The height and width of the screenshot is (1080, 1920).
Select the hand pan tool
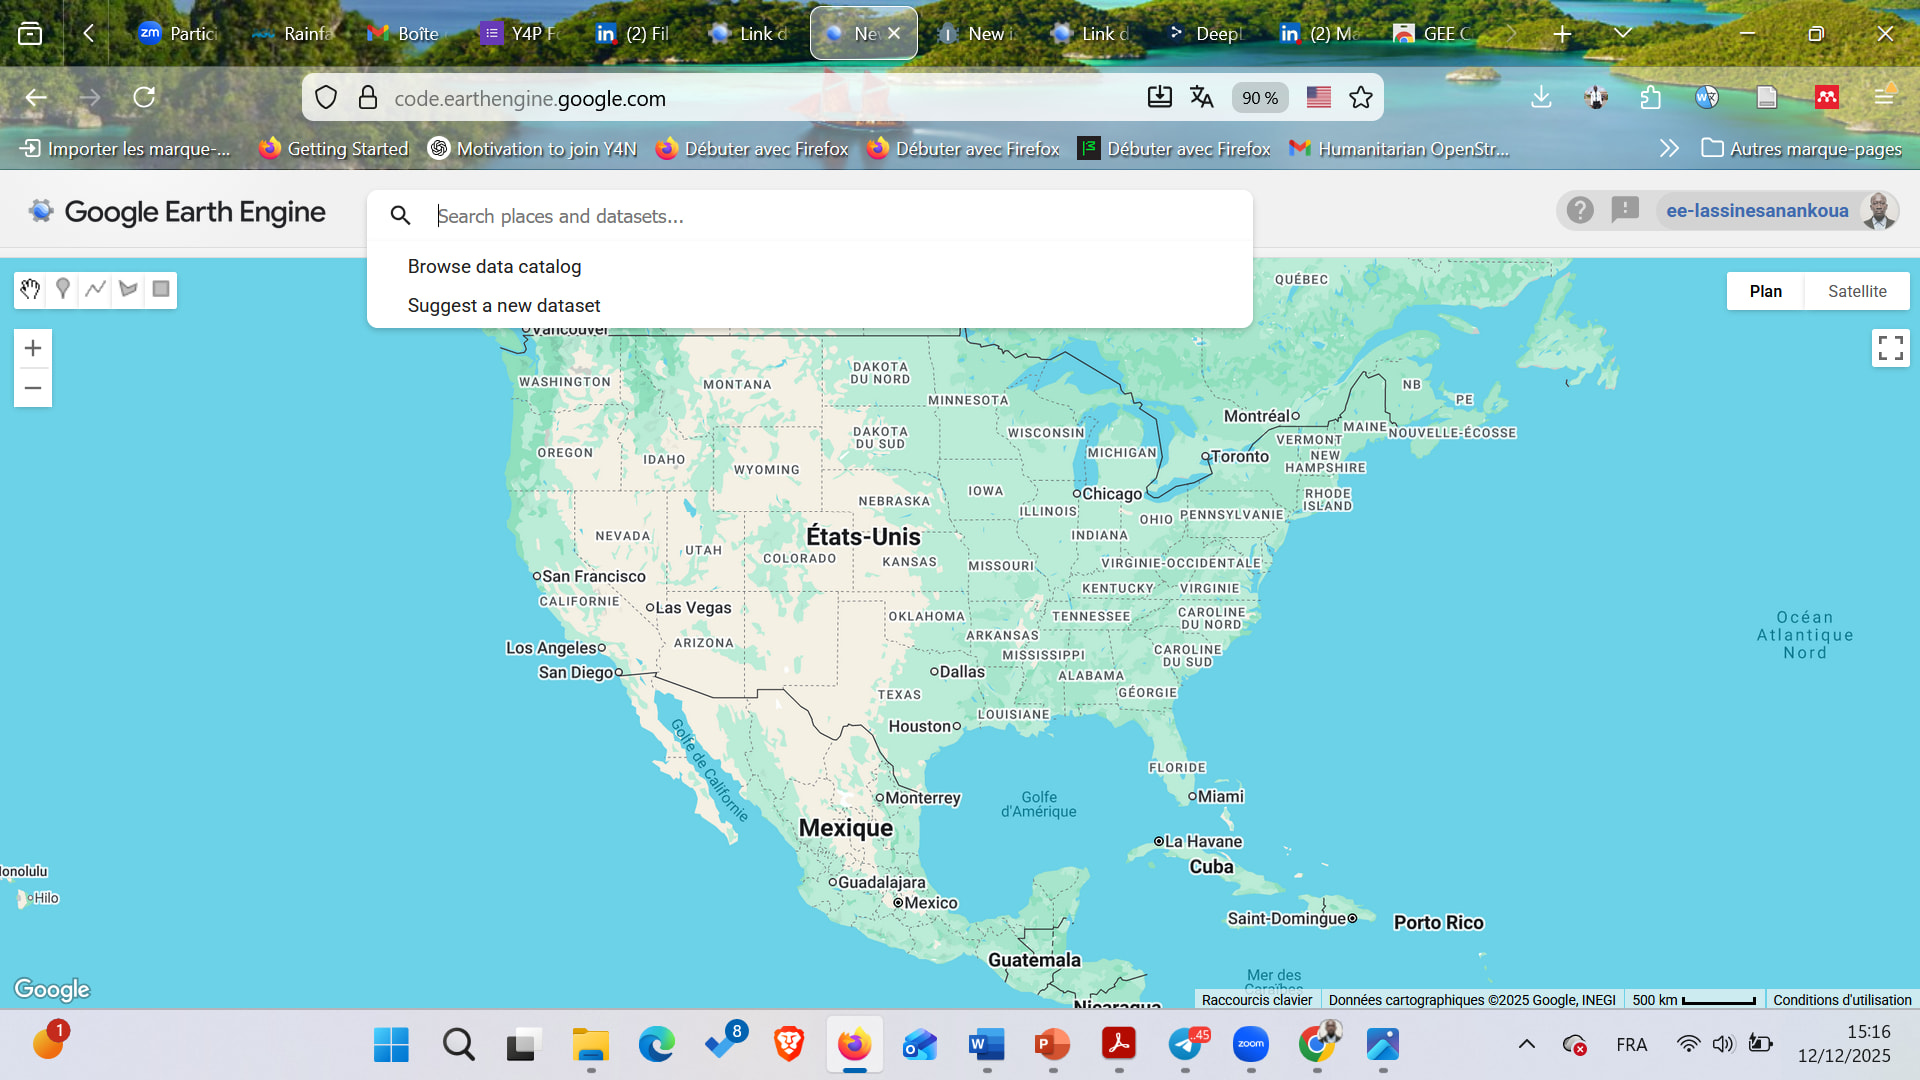coord(30,290)
